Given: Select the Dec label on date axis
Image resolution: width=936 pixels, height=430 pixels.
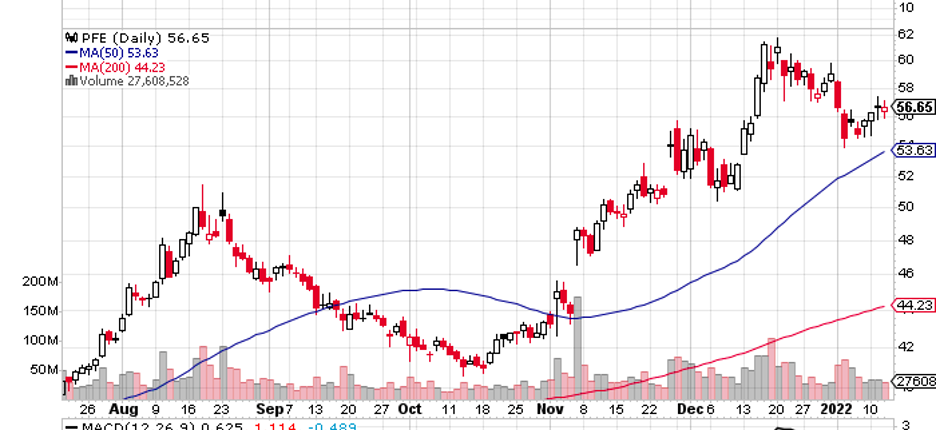Looking at the screenshot, I should point(687,409).
